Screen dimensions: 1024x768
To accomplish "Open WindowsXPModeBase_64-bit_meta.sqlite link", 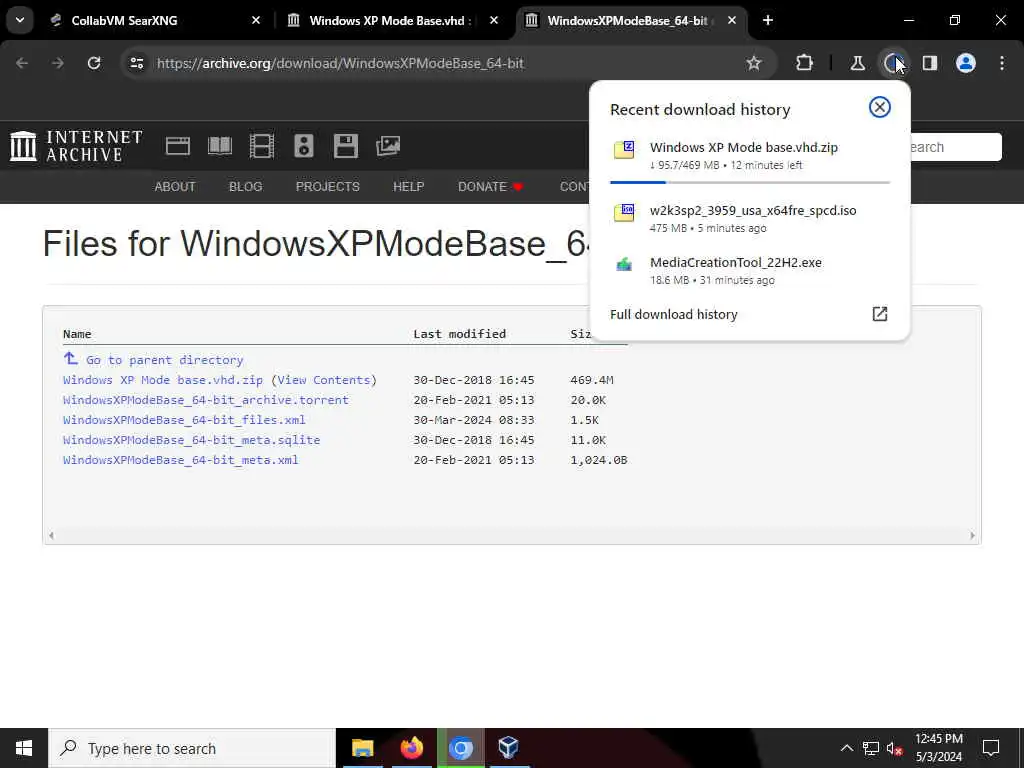I will (191, 440).
